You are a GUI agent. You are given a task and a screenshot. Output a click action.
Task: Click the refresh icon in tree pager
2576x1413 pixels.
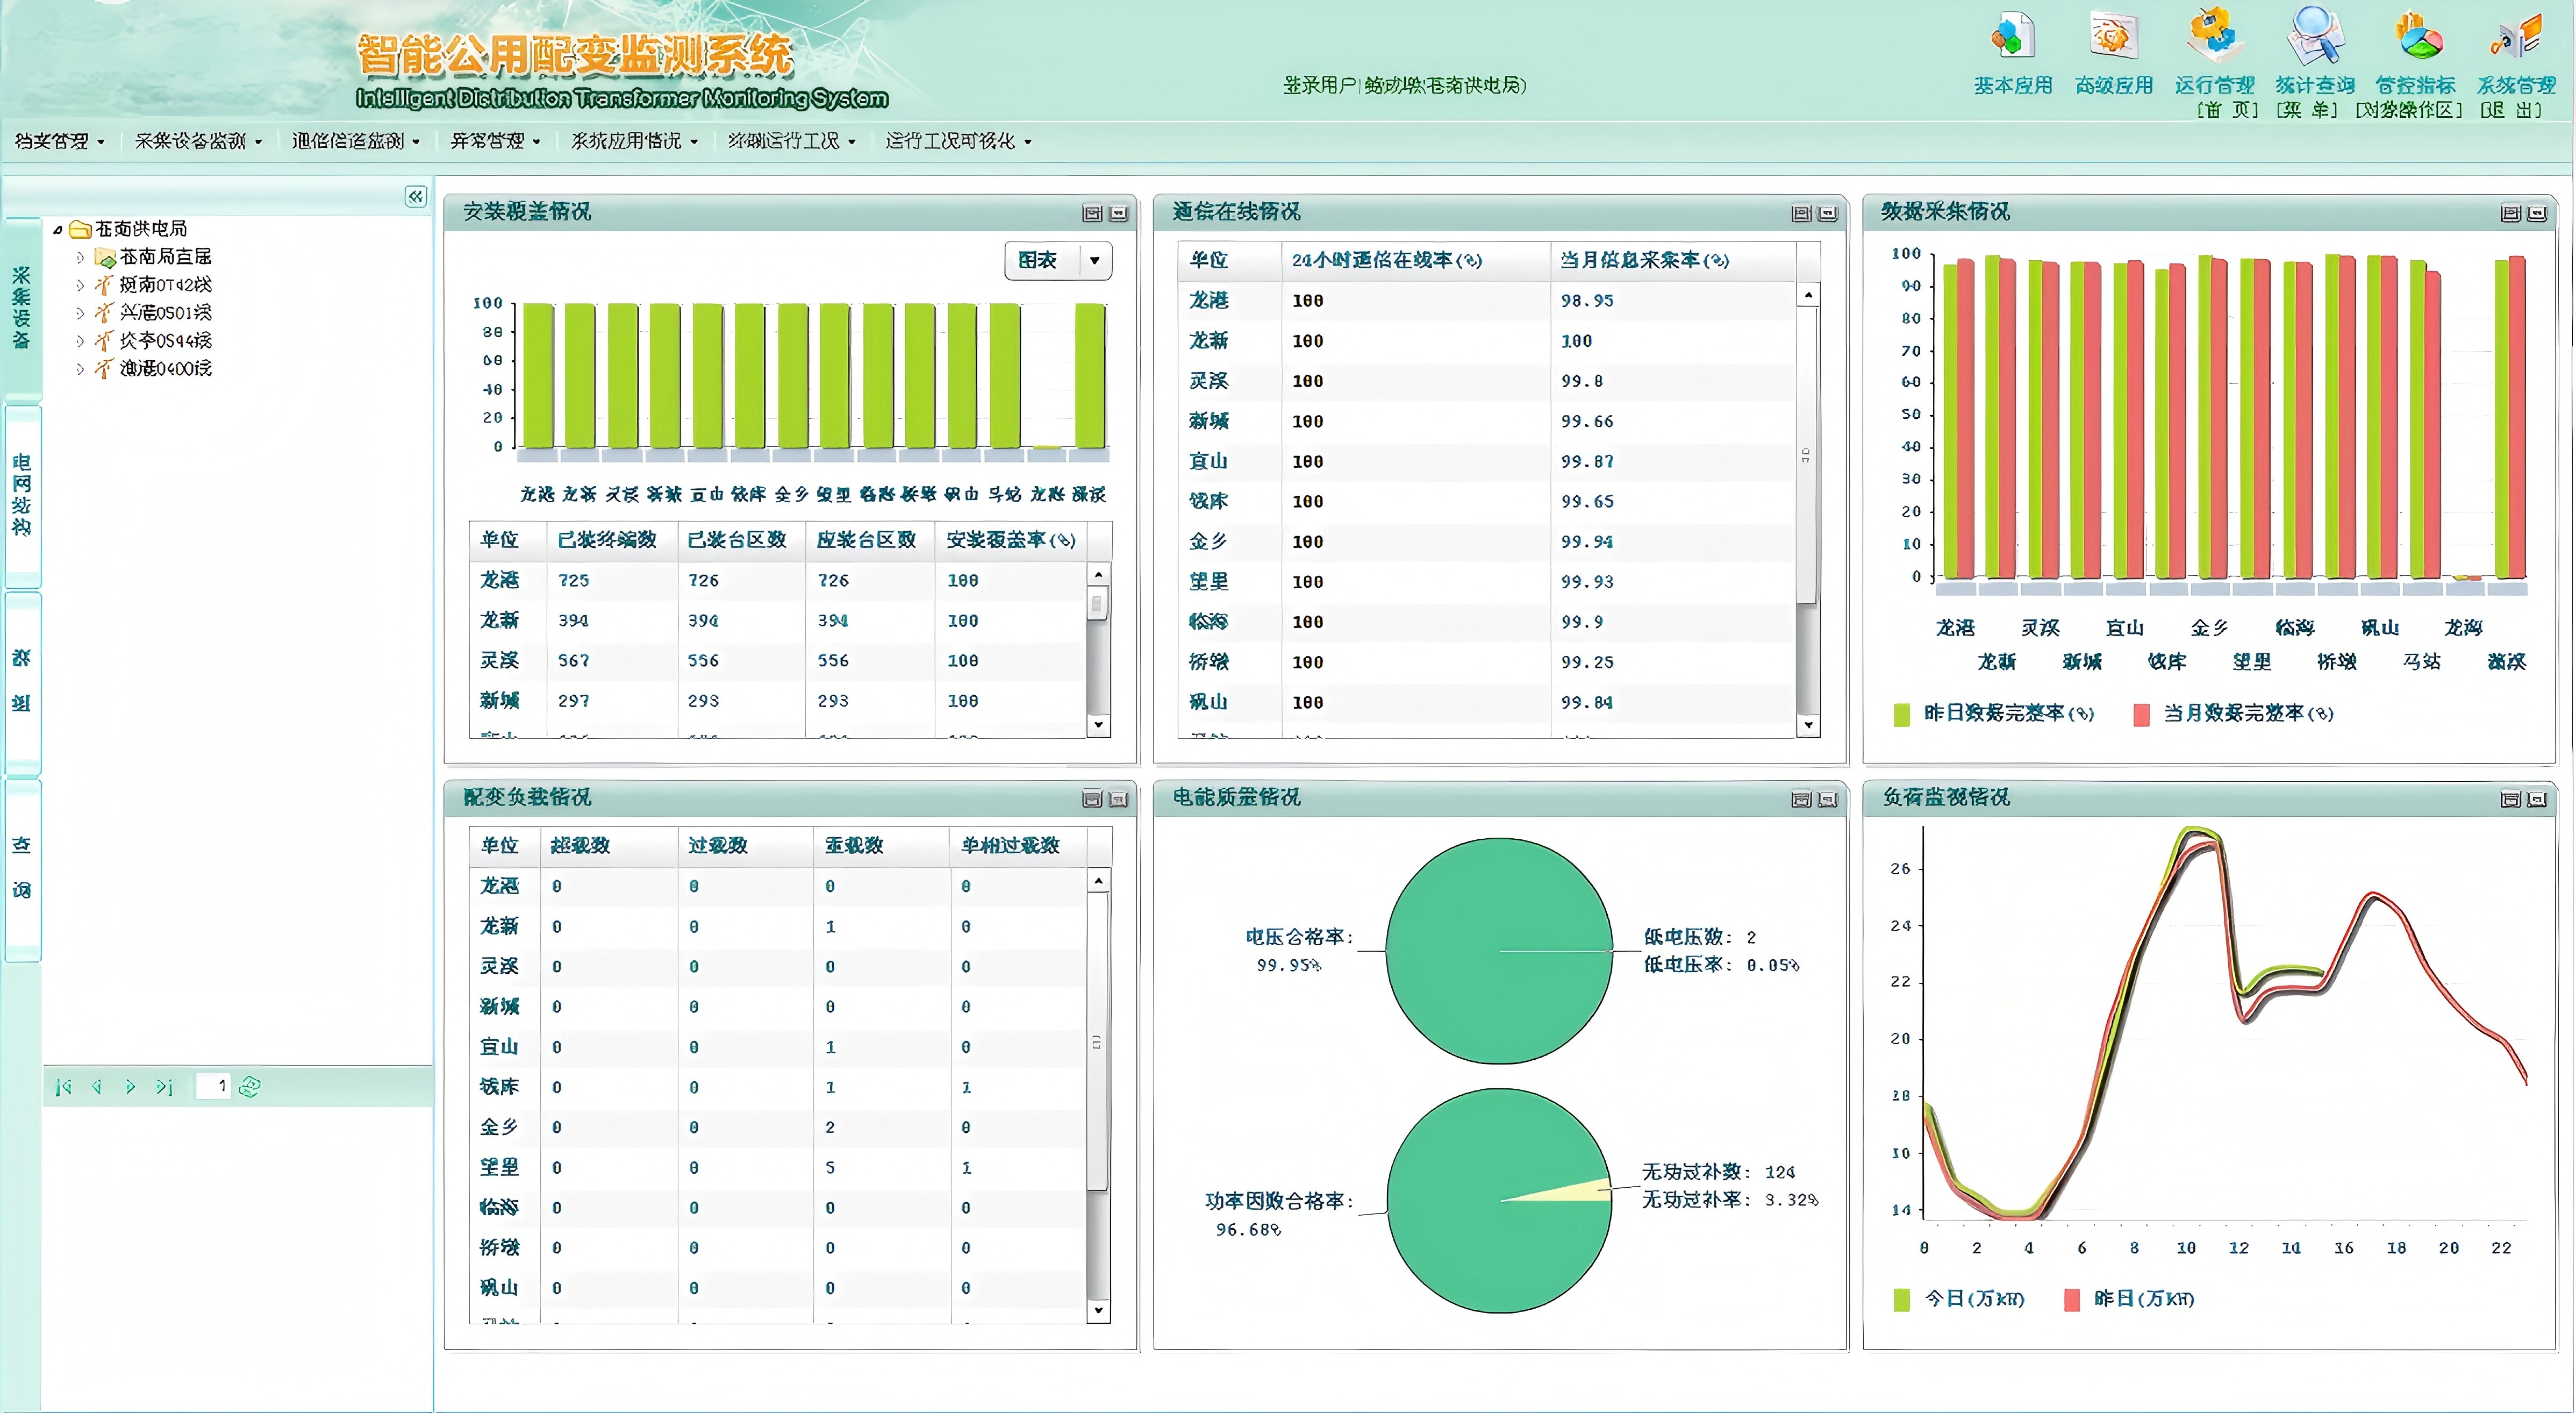coord(250,1087)
